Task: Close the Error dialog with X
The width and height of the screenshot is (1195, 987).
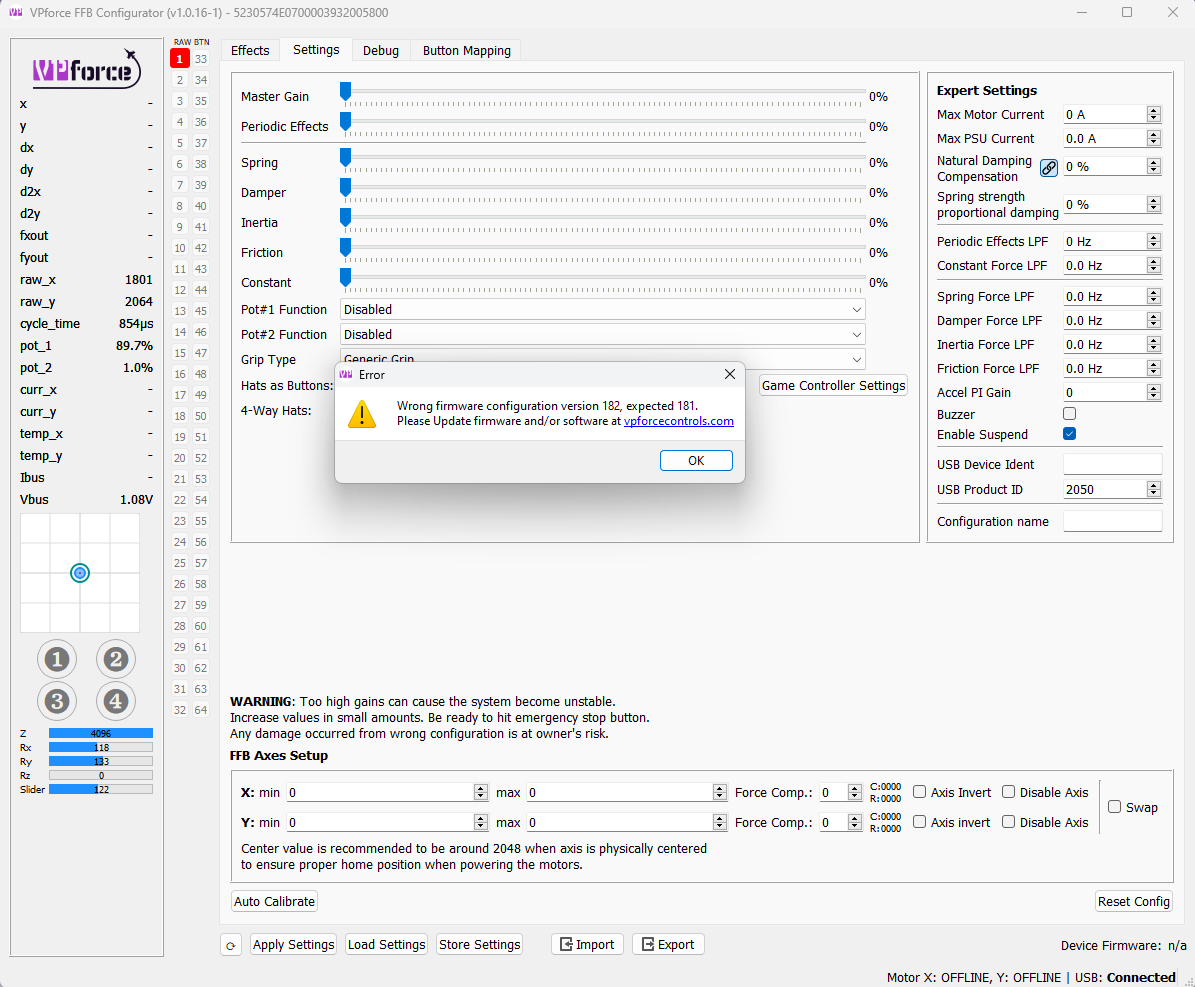Action: (x=729, y=374)
